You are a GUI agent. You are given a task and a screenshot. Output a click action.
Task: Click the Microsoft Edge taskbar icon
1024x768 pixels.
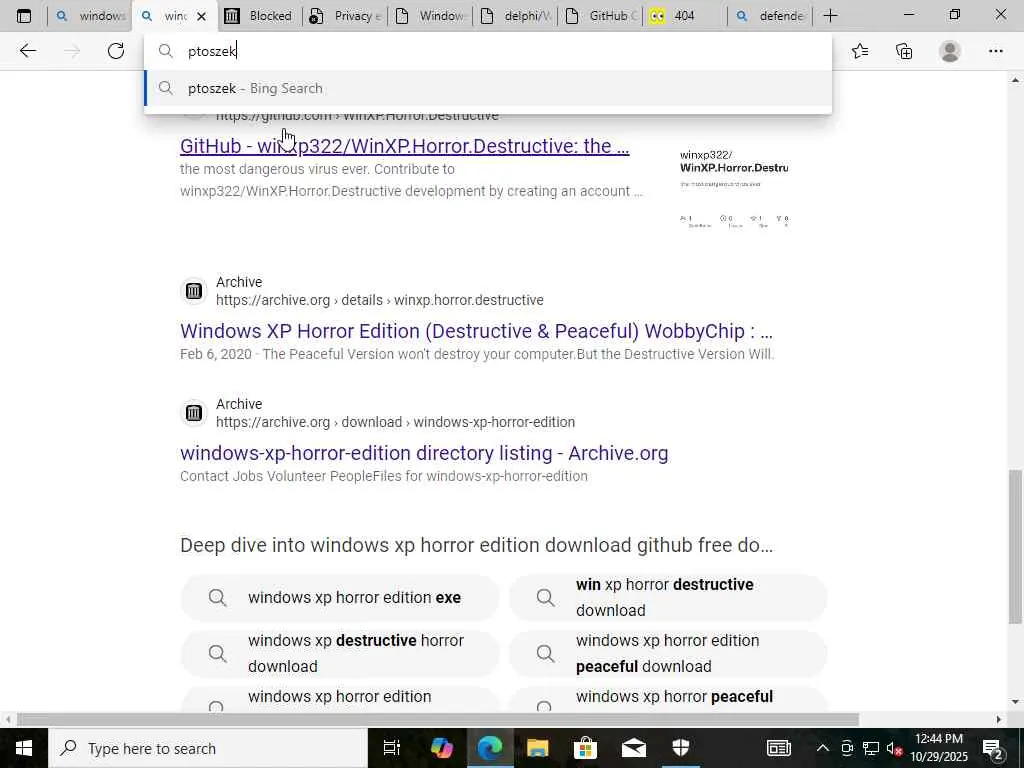click(x=489, y=748)
